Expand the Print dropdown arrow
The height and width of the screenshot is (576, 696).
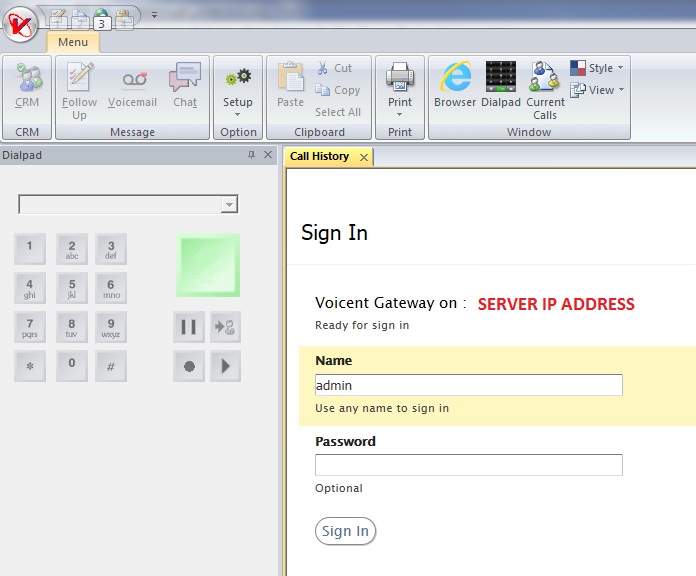pyautogui.click(x=399, y=115)
